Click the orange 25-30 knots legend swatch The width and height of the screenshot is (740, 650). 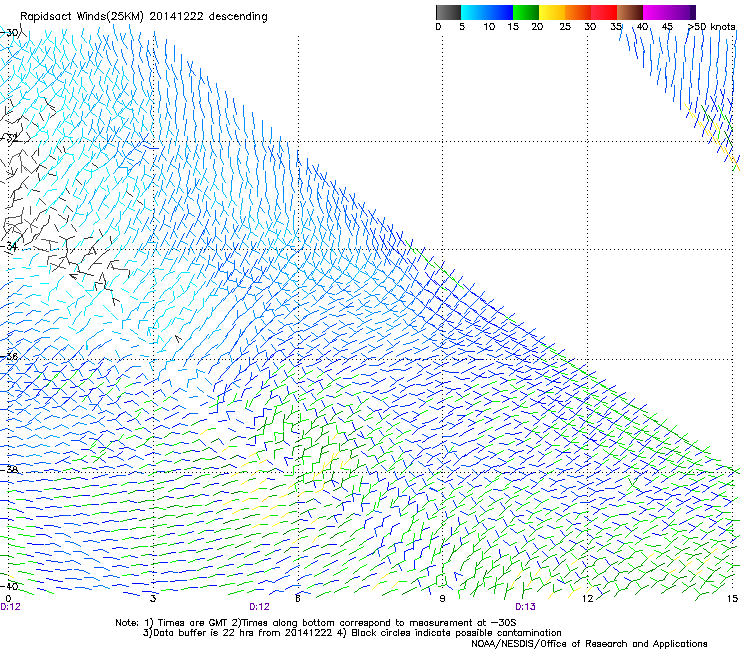[578, 12]
